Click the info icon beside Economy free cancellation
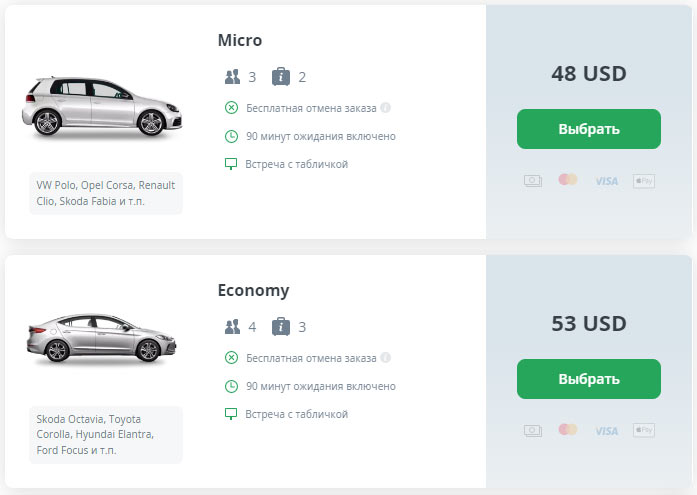 pos(386,358)
